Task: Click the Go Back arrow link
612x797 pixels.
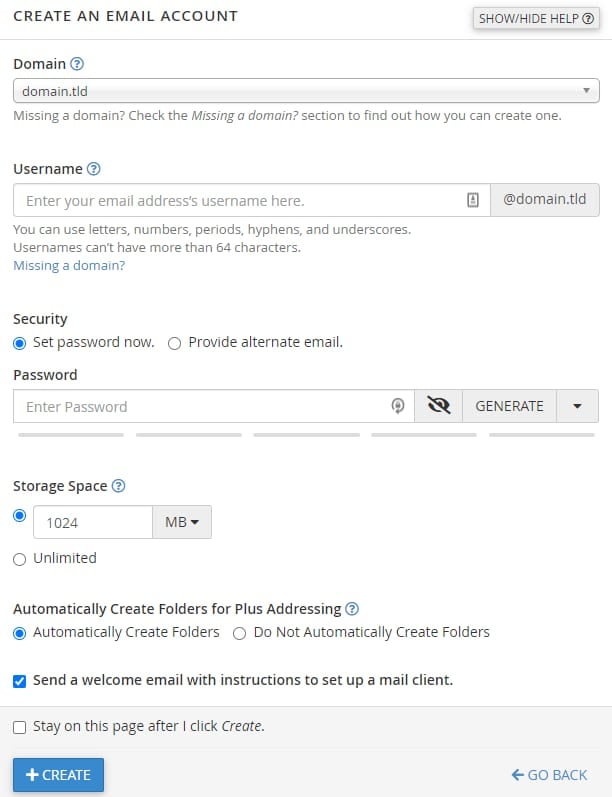Action: click(549, 775)
